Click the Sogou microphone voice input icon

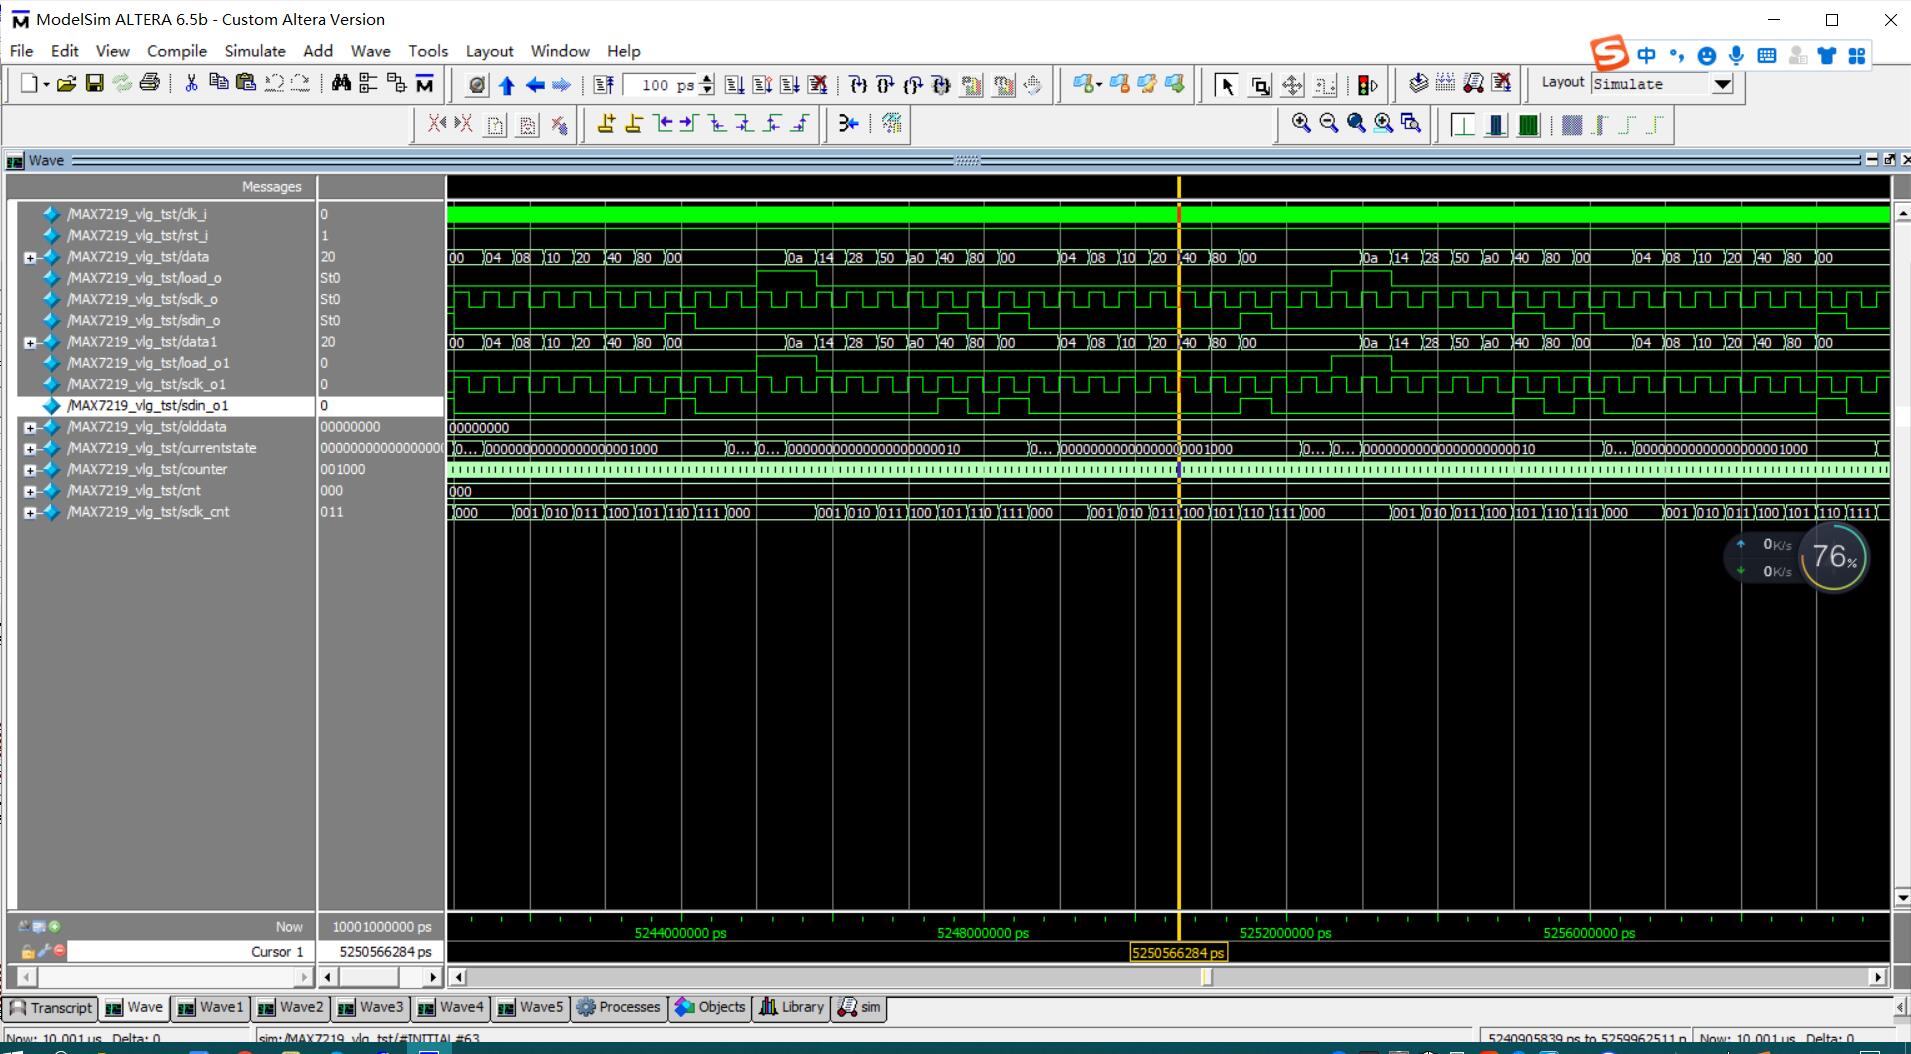(x=1736, y=55)
